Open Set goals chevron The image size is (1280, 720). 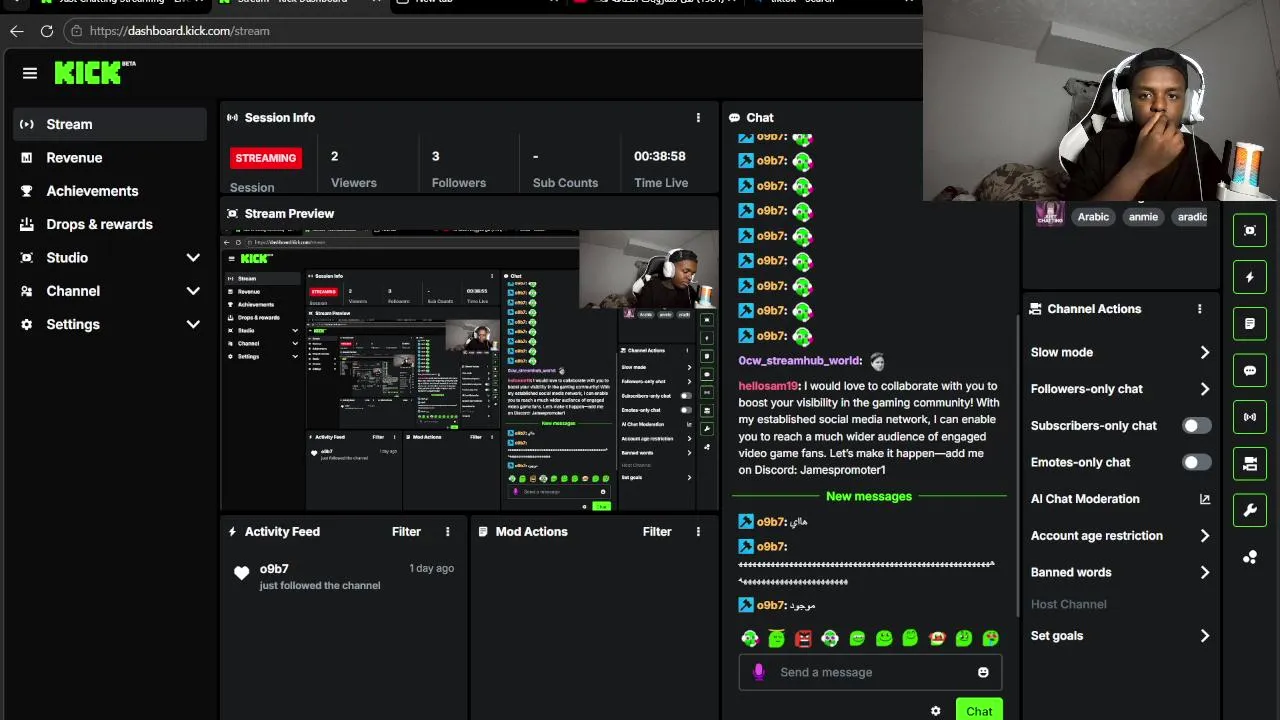1204,636
